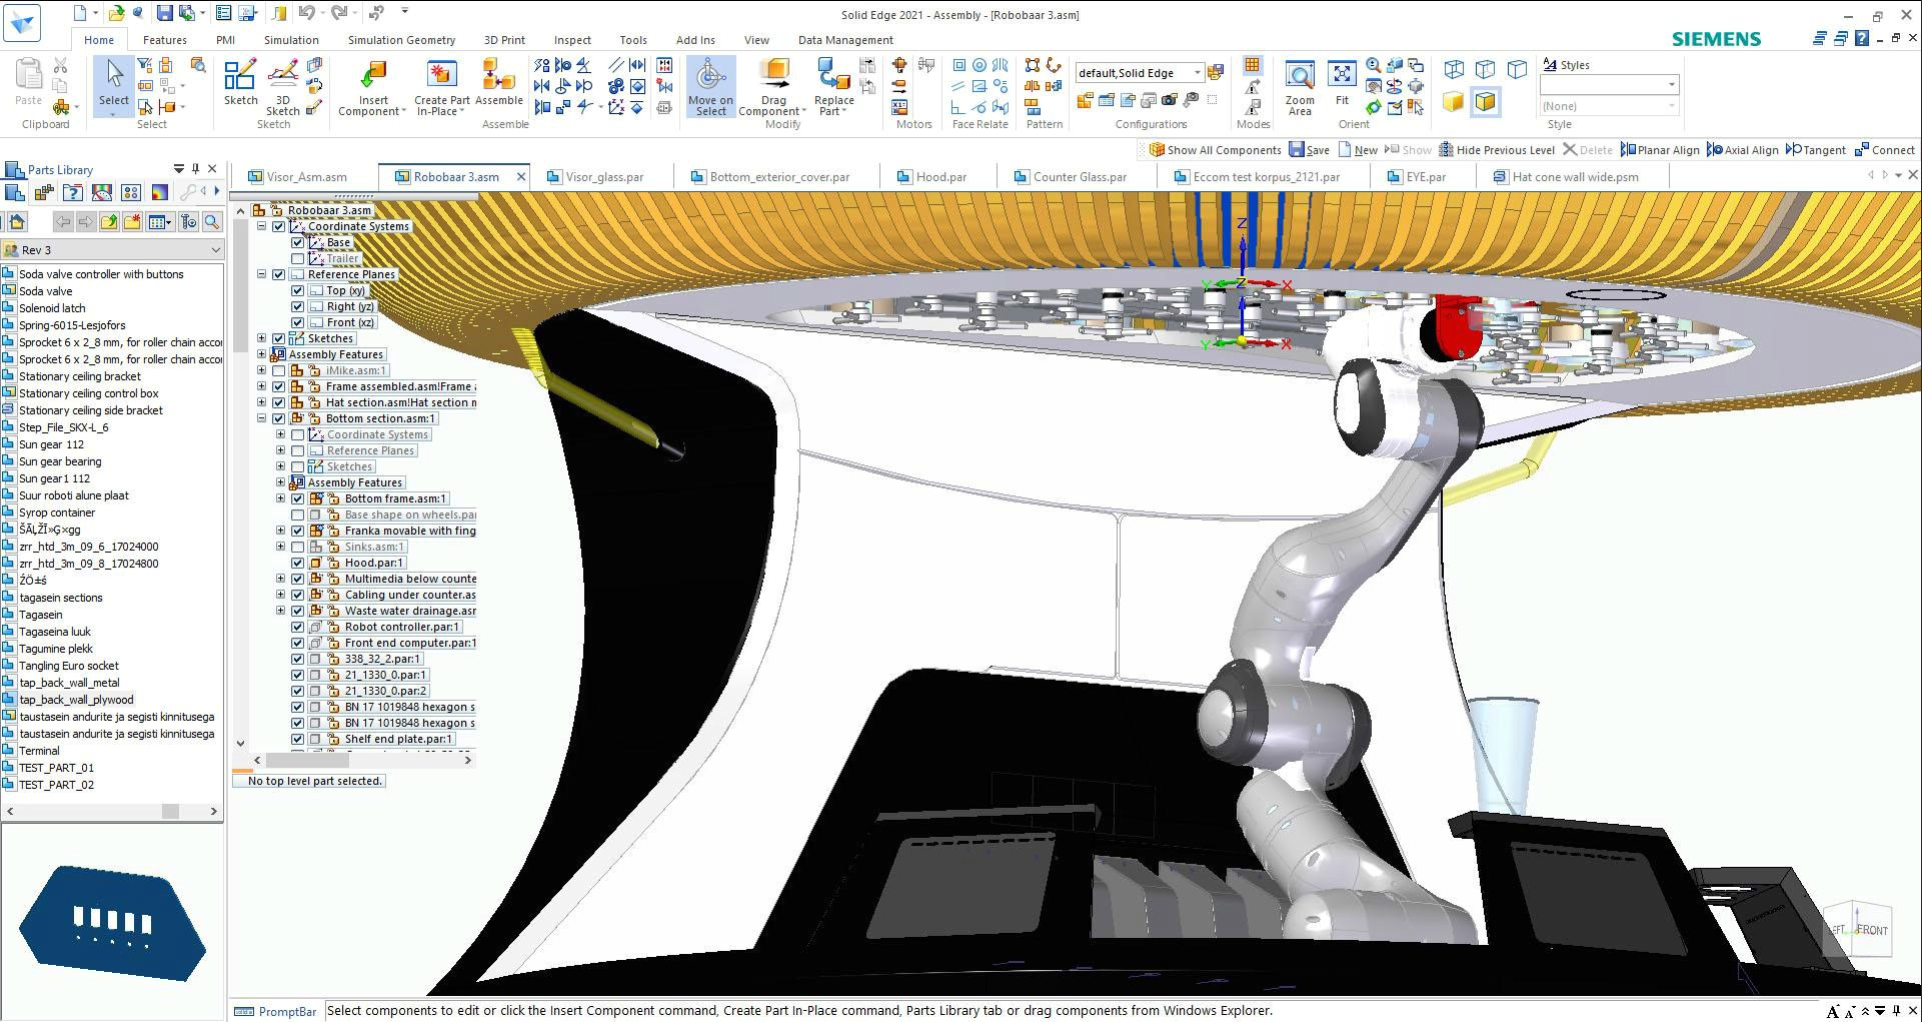
Task: Fit the model to the view
Action: [x=1341, y=83]
